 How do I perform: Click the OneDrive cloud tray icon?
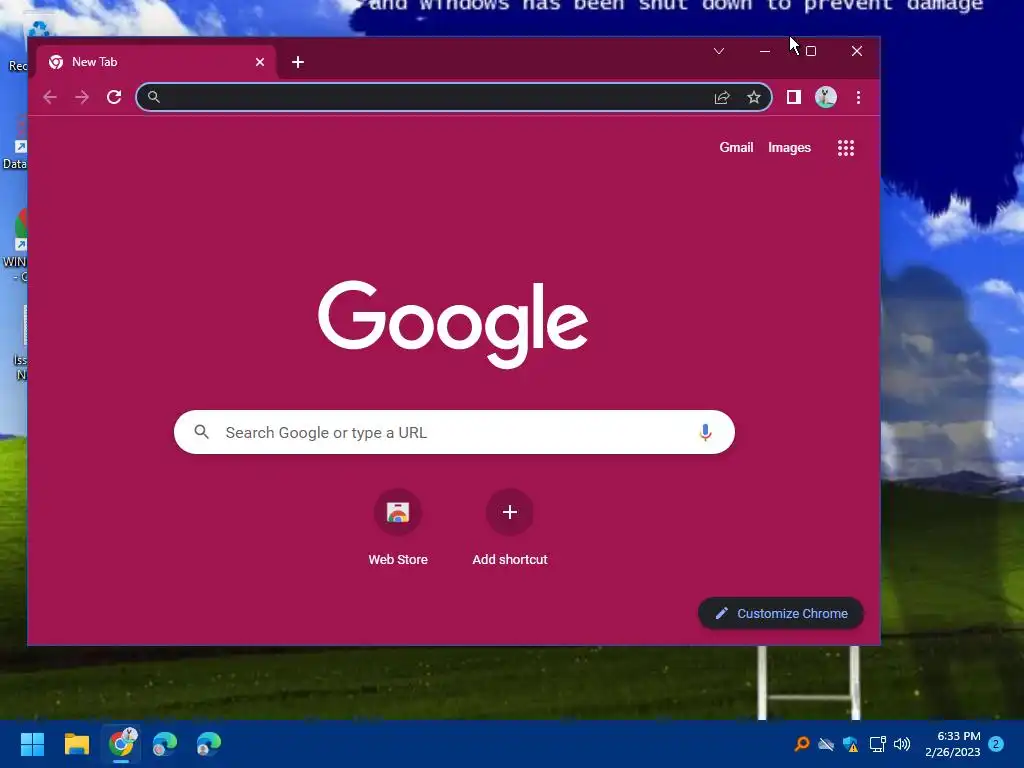pos(826,744)
